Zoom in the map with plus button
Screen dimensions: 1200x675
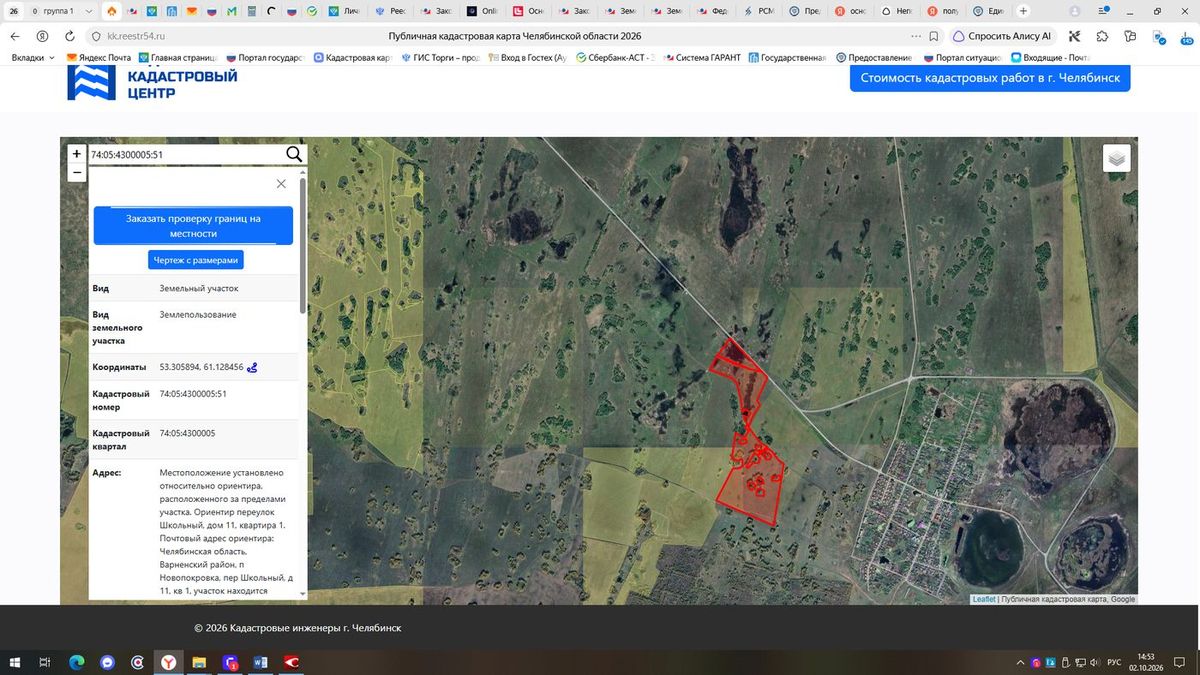point(77,154)
